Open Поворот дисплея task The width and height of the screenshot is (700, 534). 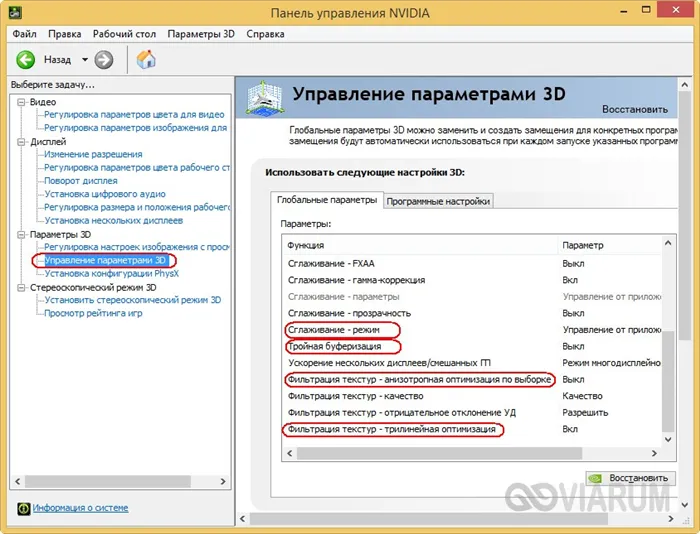point(81,181)
